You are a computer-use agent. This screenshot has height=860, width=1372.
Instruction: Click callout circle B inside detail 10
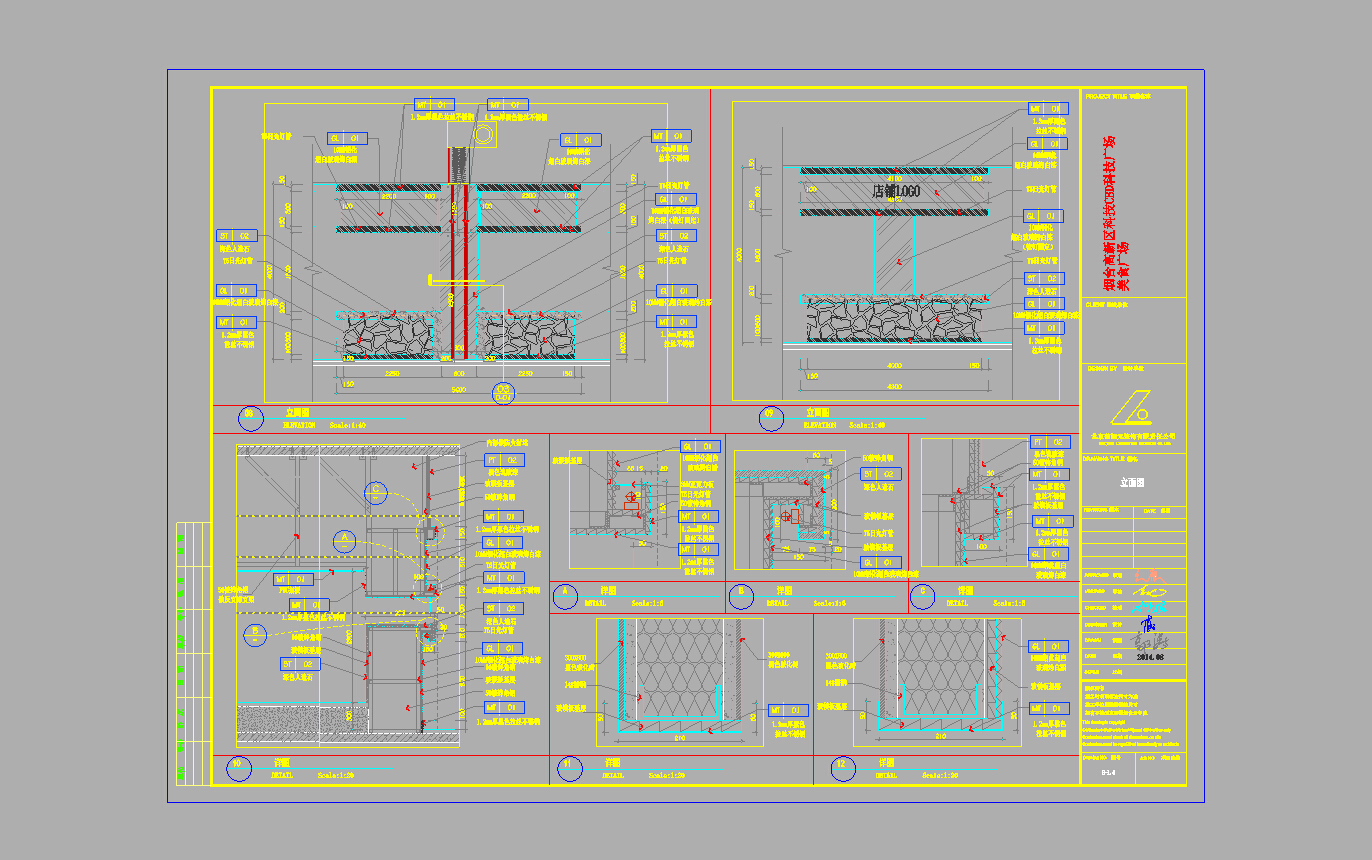click(x=255, y=633)
